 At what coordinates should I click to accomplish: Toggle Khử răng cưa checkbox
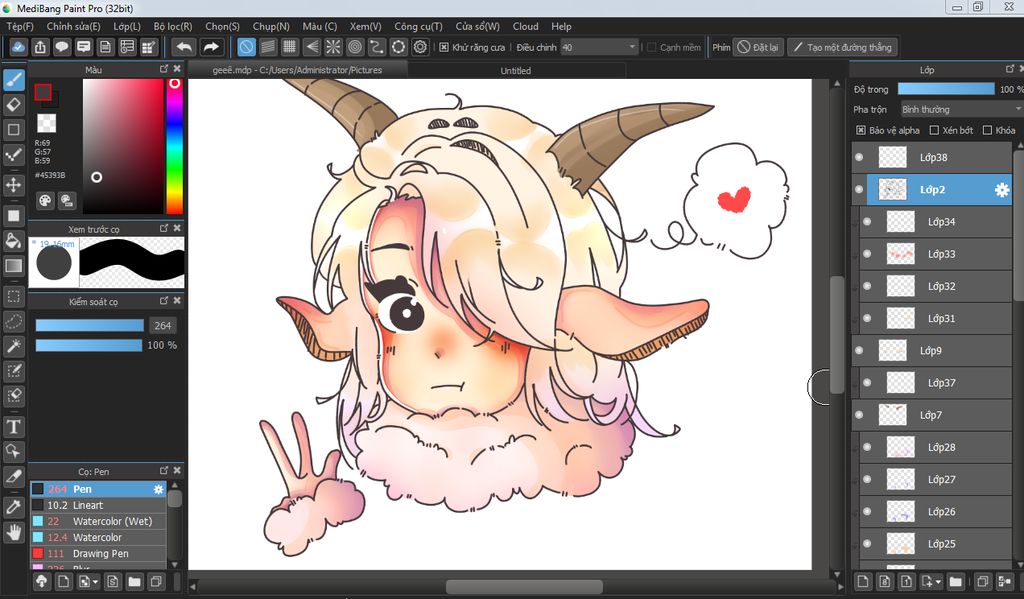[x=444, y=47]
